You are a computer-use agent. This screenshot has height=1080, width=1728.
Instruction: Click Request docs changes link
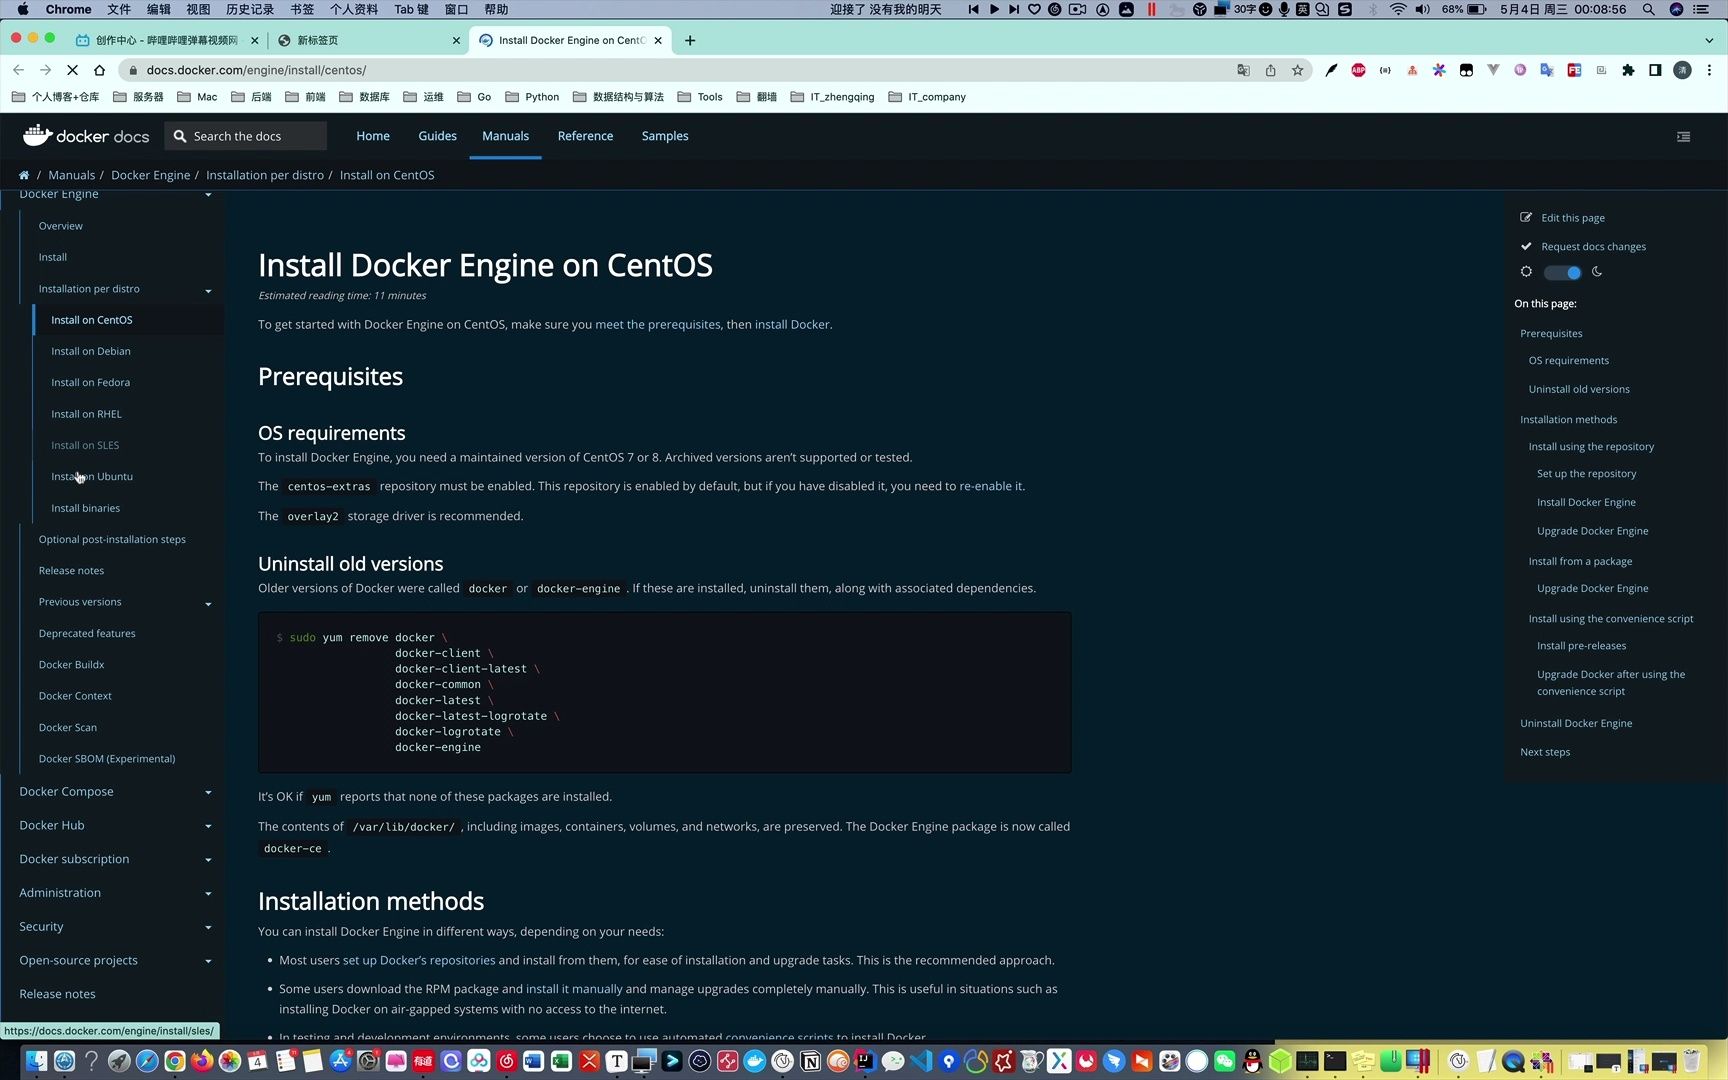click(1593, 246)
